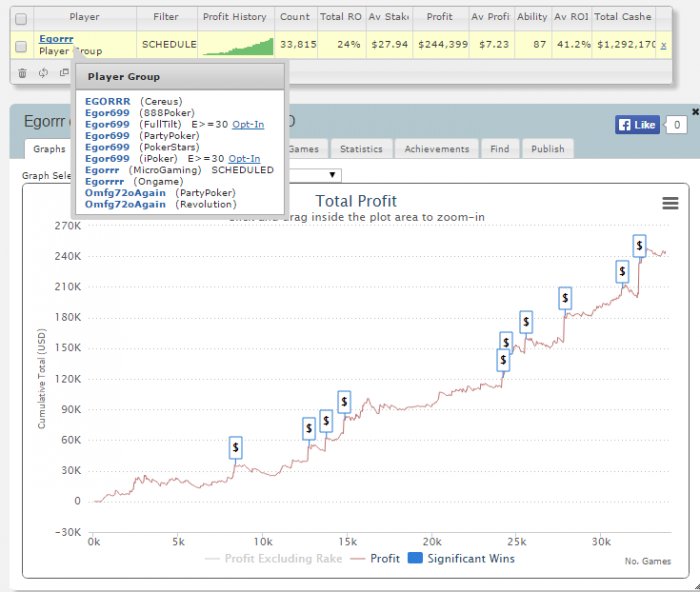Open Egor699 (888Poker) player link

coord(107,113)
